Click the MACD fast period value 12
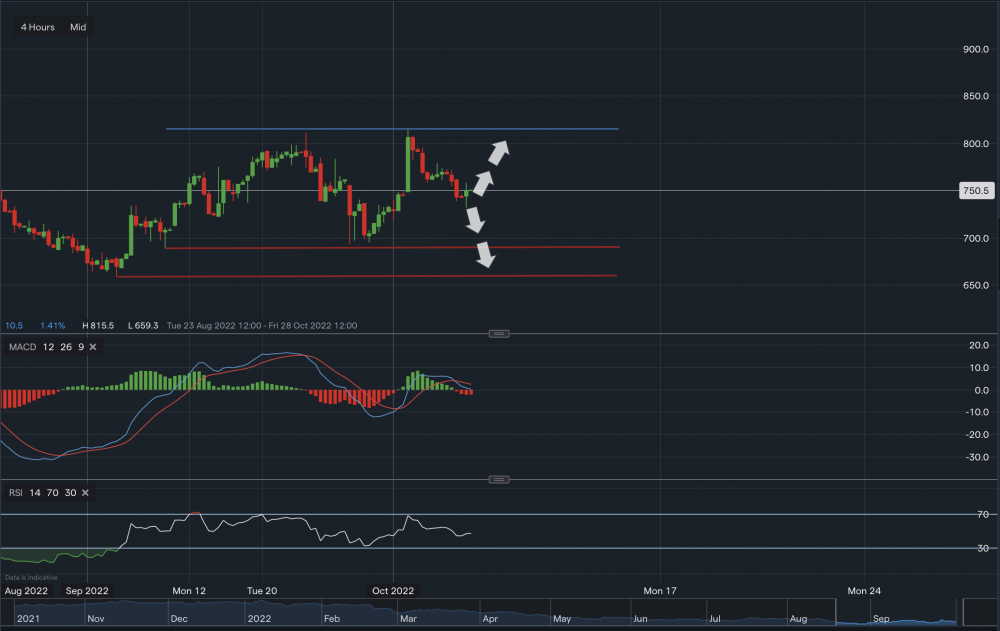The width and height of the screenshot is (1000, 631). [48, 346]
